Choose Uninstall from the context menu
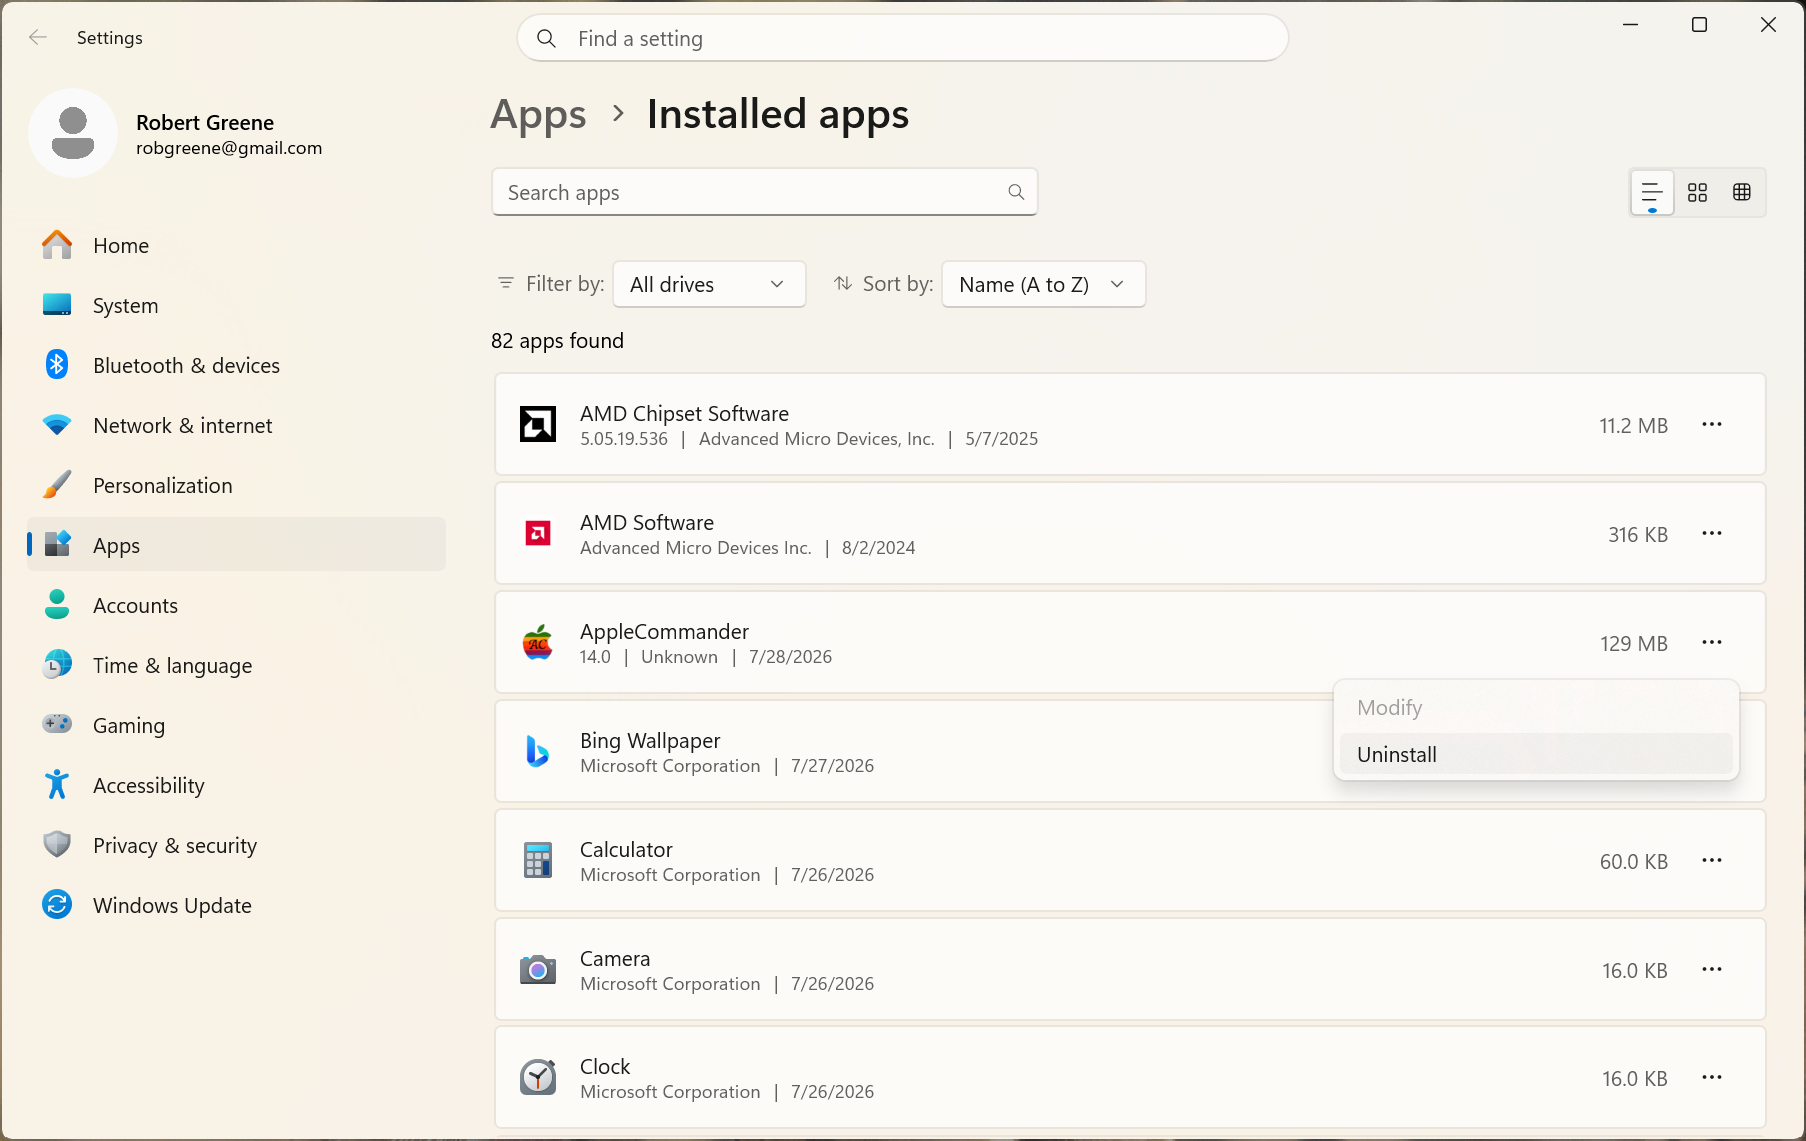The width and height of the screenshot is (1806, 1141). (1536, 754)
